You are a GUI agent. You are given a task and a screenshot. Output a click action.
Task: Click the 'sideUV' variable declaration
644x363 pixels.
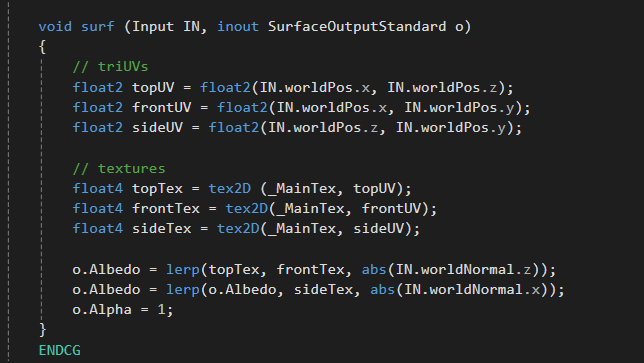click(157, 128)
